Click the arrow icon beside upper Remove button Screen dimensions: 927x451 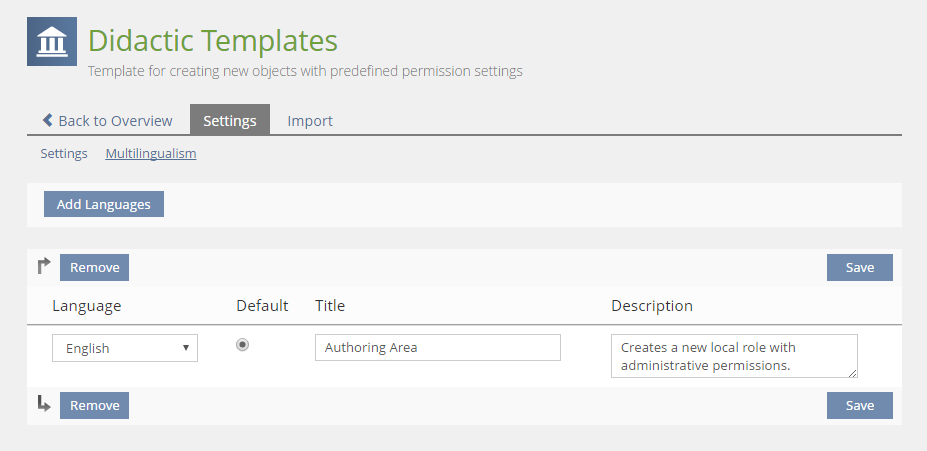click(43, 266)
